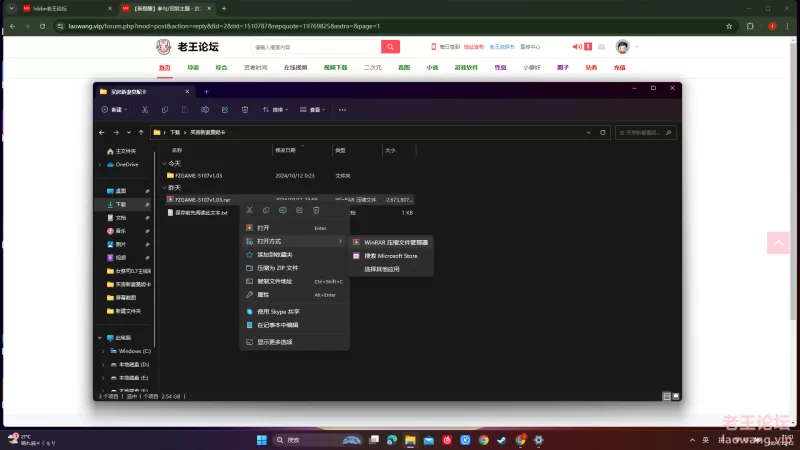Collapse 此电脑 in the navigation pane
The width and height of the screenshot is (800, 450).
100,338
